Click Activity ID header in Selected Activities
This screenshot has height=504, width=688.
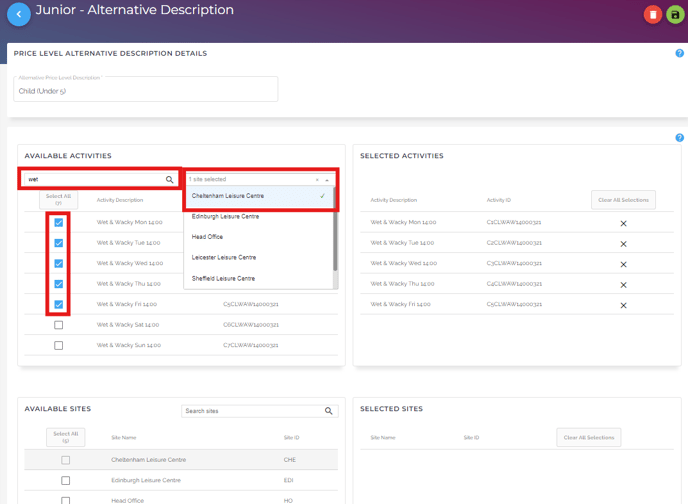498,200
